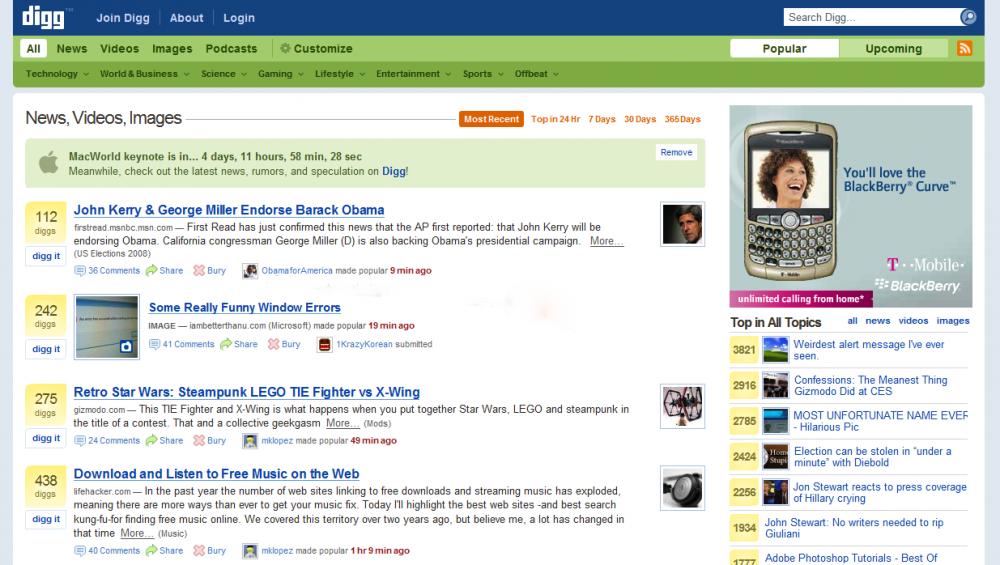The height and width of the screenshot is (565, 1000).
Task: Click digg it on Free Music story
Action: [46, 519]
